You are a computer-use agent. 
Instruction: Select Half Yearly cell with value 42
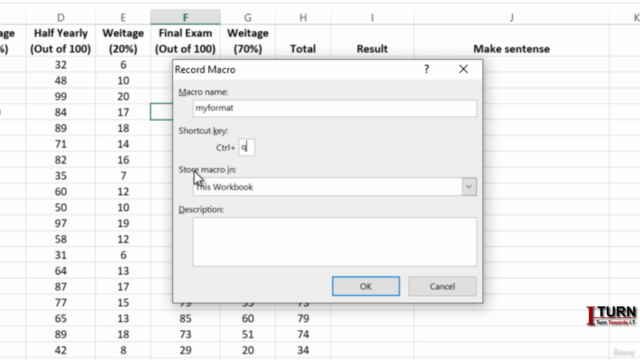[60, 350]
